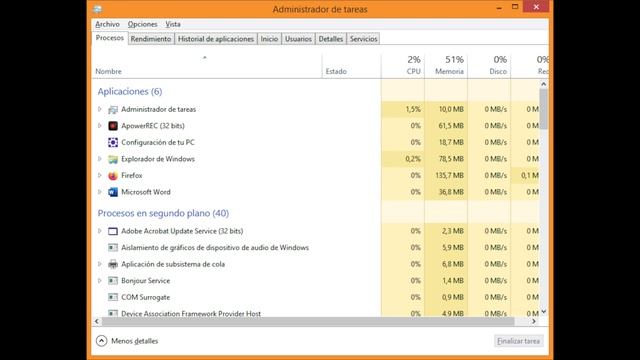640x360 pixels.
Task: Expand the Bonjour Service row
Action: tap(100, 281)
